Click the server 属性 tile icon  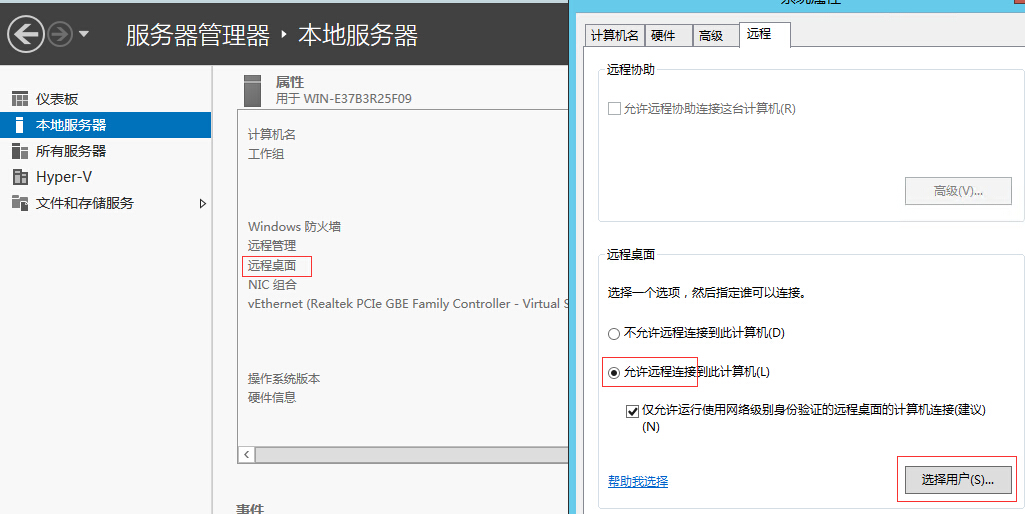click(254, 90)
